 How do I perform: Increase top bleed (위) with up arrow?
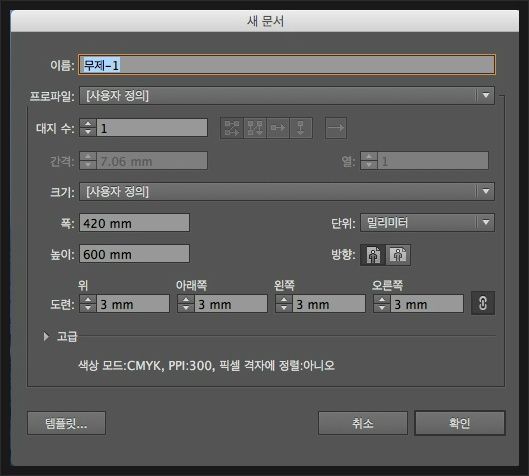click(x=88, y=299)
